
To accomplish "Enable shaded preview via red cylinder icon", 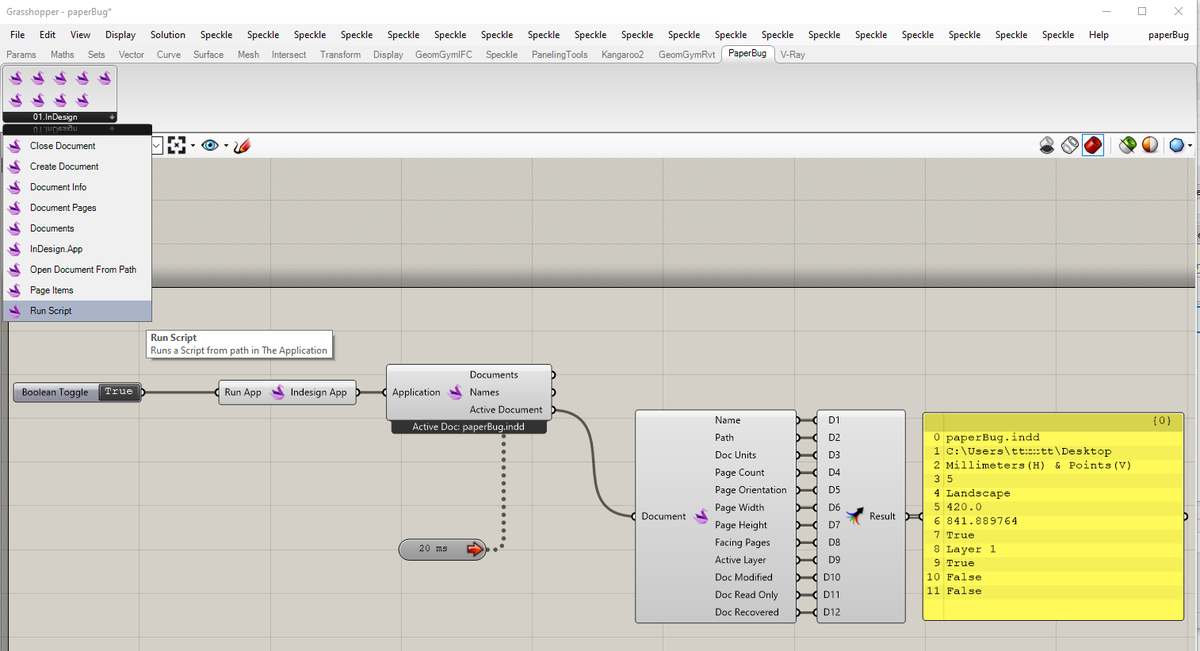I will 1093,145.
